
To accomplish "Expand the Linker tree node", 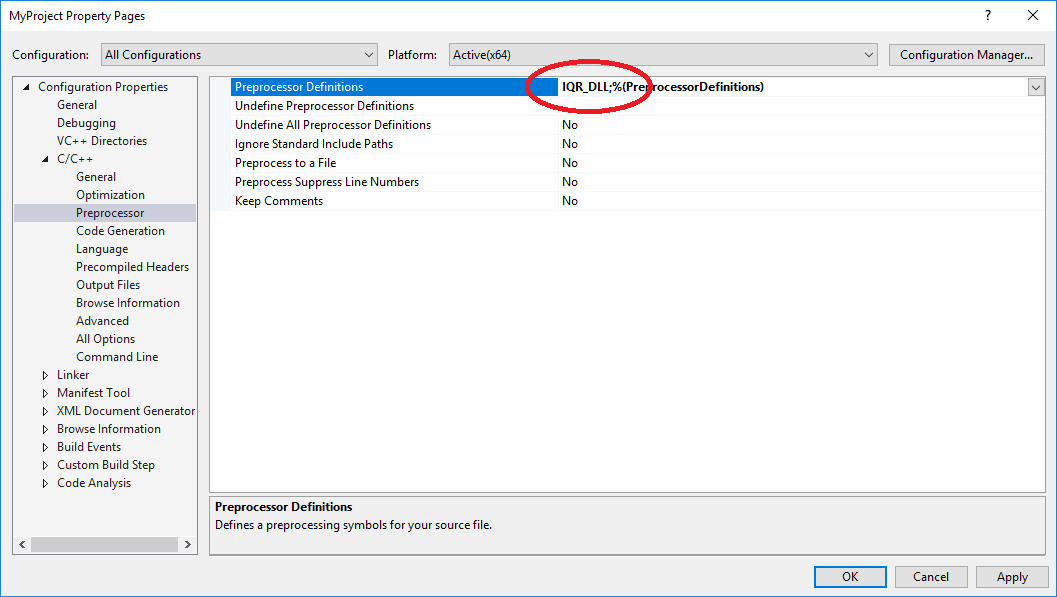I will point(44,374).
